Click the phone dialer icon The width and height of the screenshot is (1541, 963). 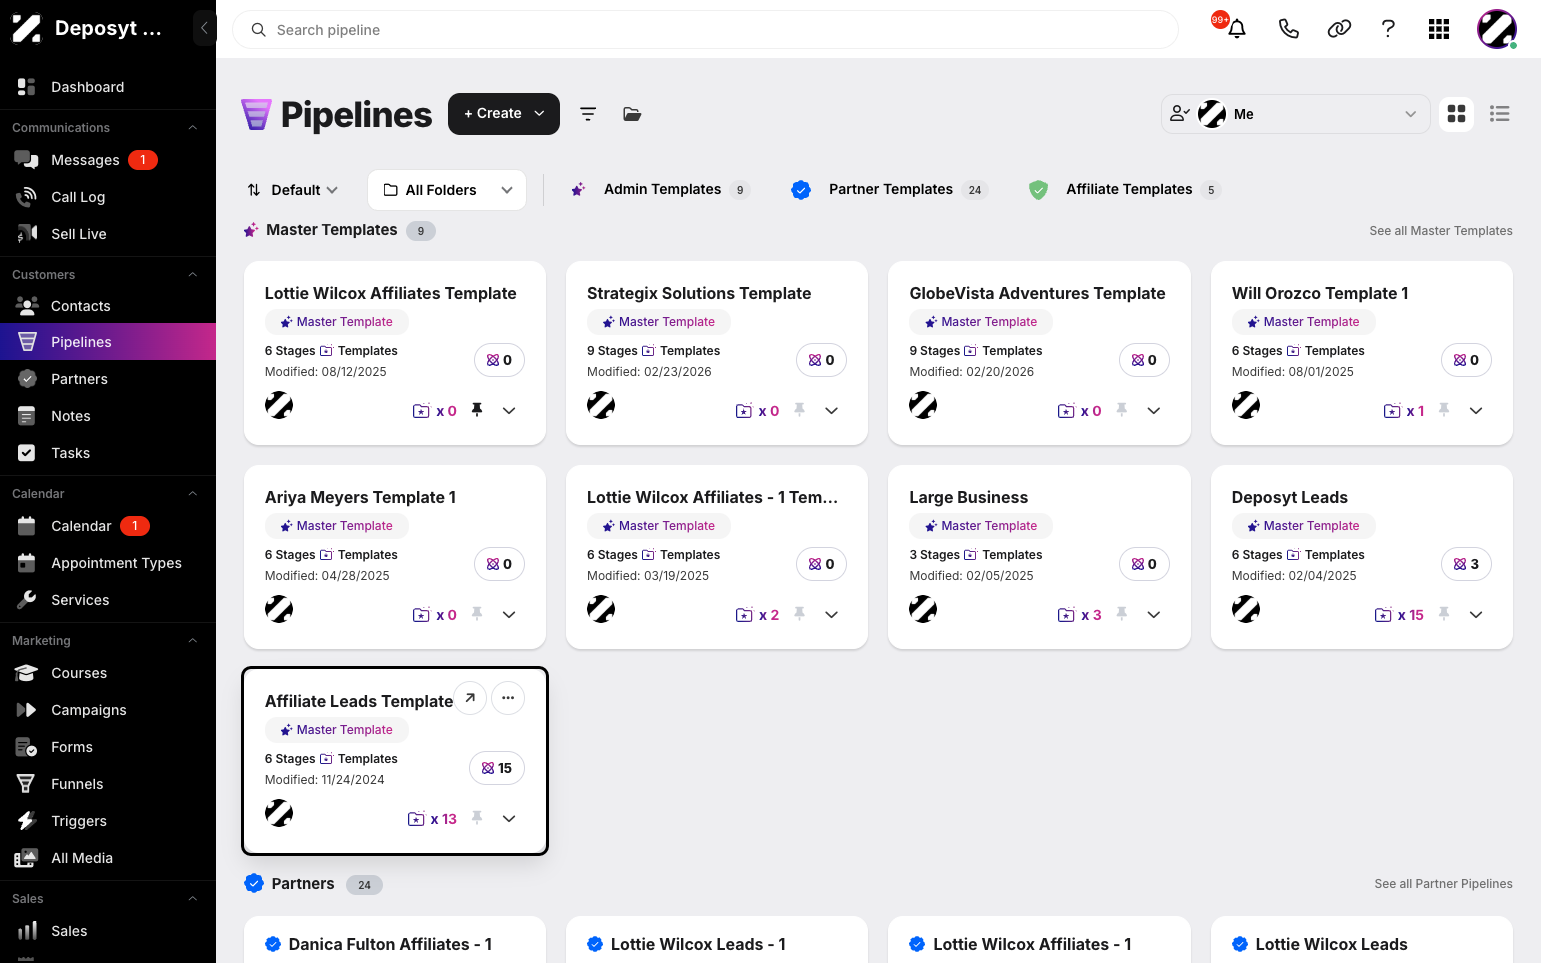[x=1288, y=29]
